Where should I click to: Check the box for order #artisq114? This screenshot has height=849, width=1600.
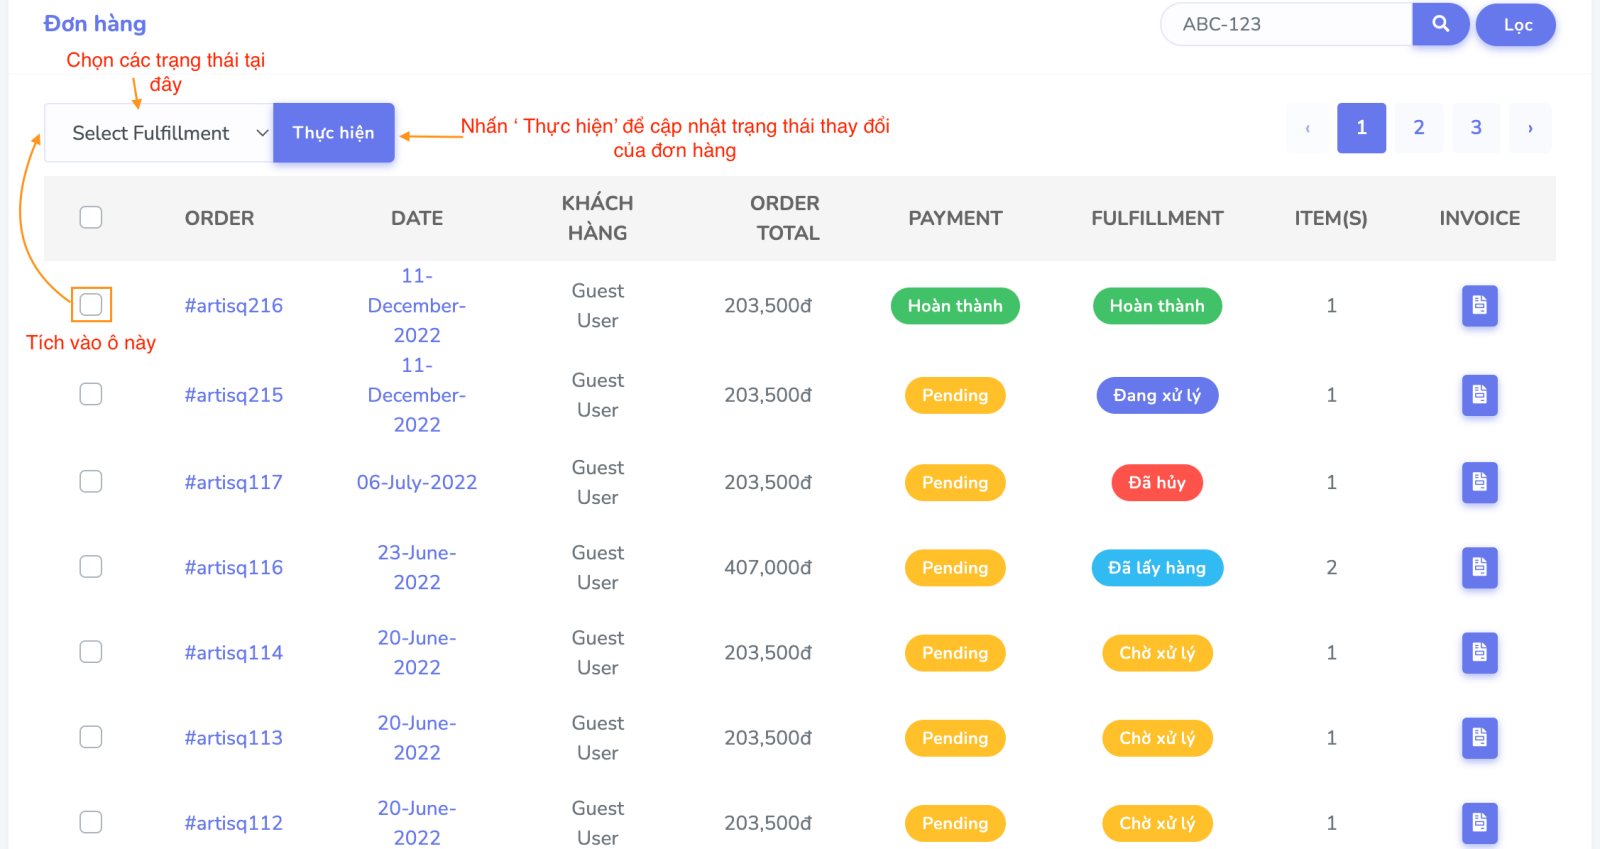pos(91,652)
